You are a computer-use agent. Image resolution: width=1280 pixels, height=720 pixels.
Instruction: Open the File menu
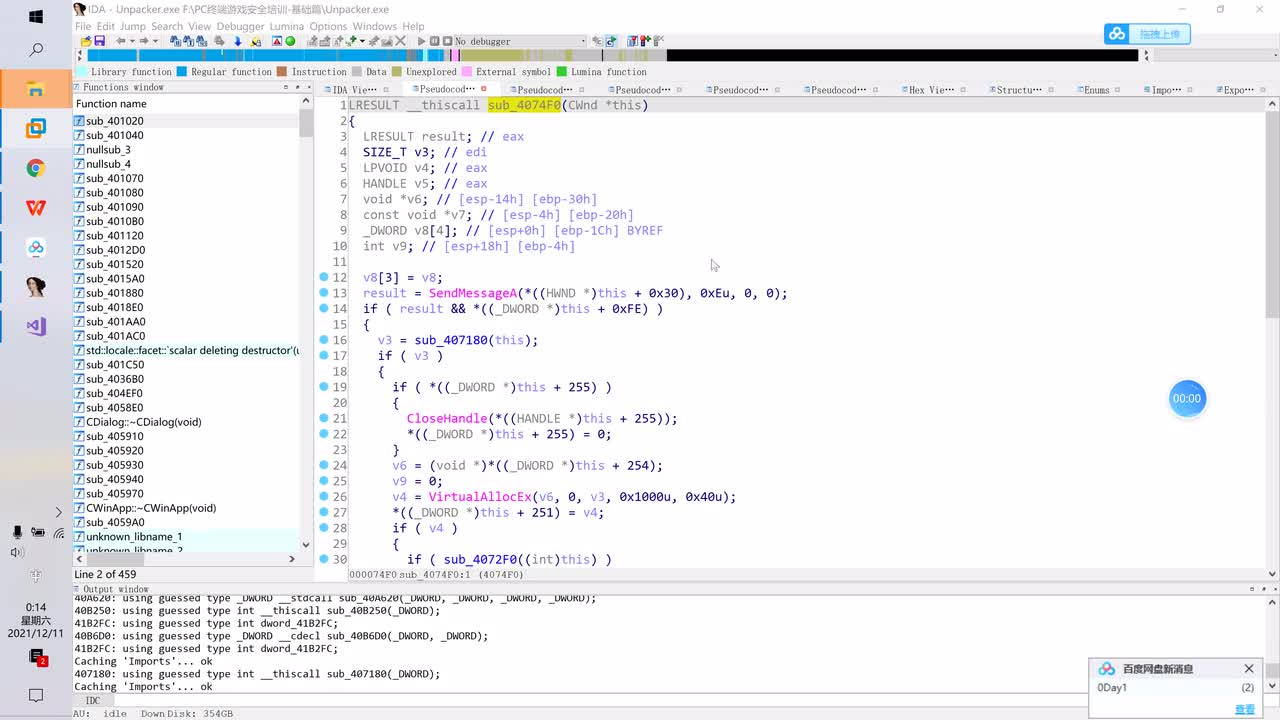tap(83, 26)
